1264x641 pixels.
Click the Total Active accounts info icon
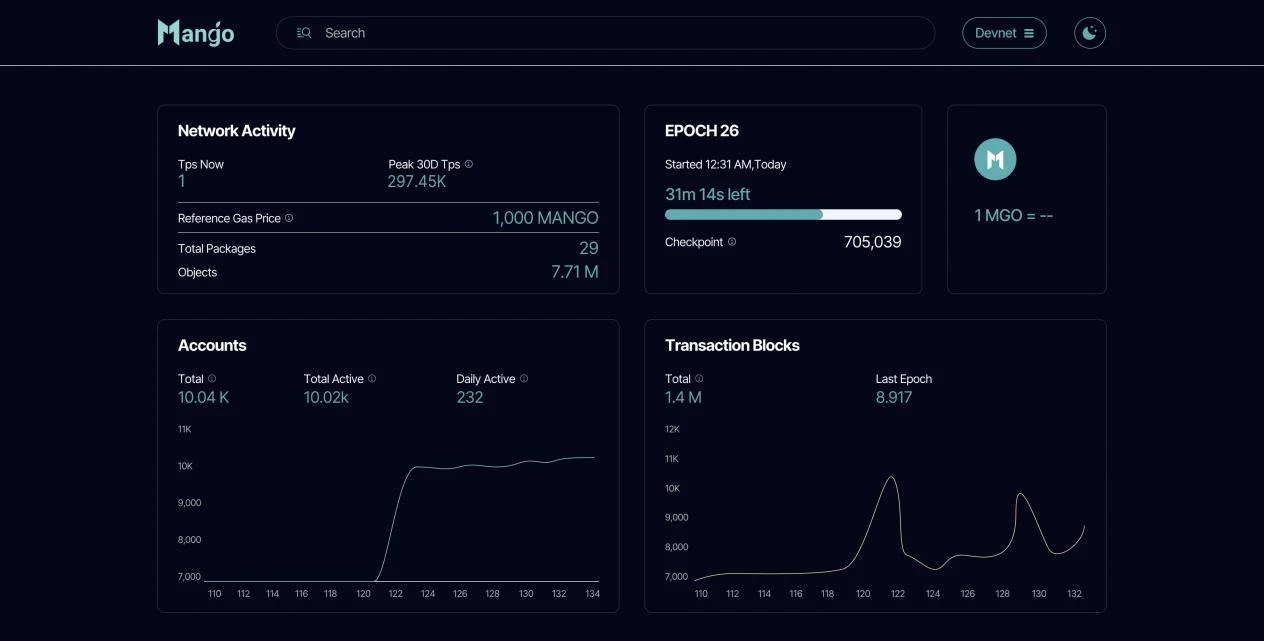click(371, 378)
